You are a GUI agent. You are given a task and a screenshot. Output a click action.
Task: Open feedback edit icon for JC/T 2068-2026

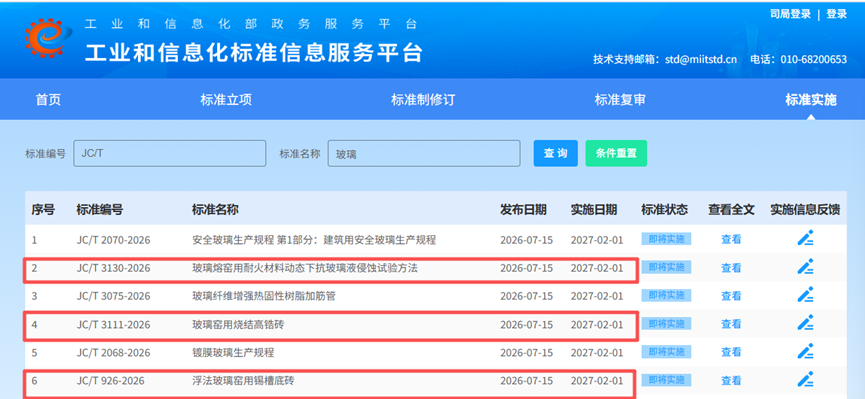coord(805,352)
